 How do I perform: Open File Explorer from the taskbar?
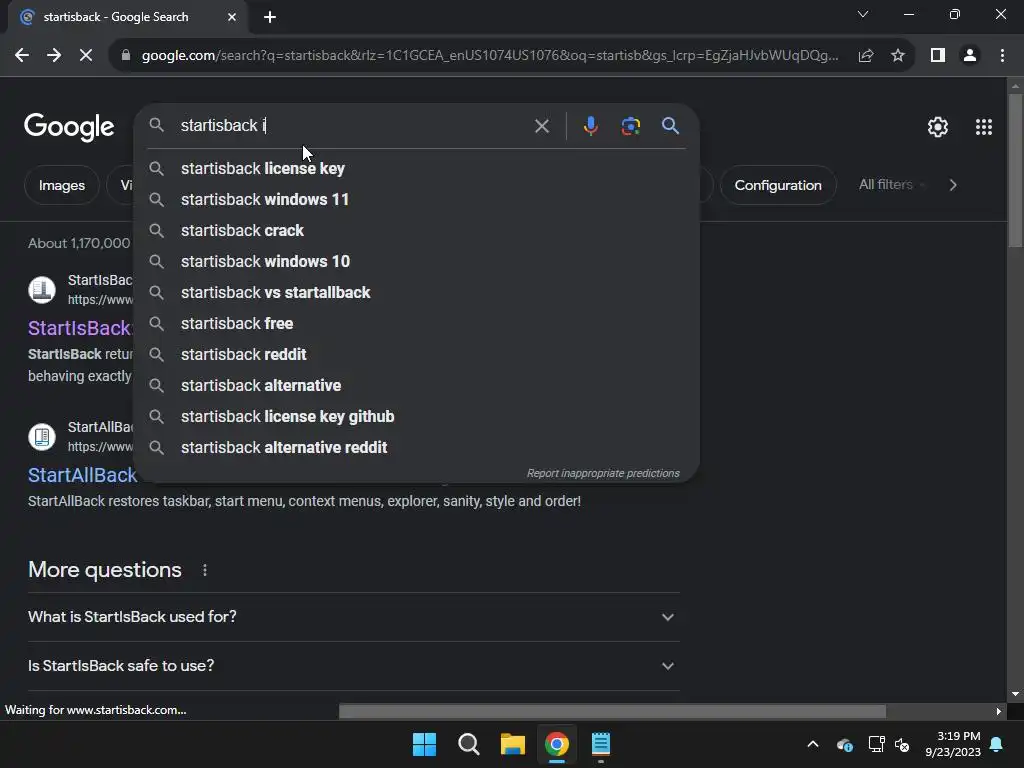tap(513, 744)
